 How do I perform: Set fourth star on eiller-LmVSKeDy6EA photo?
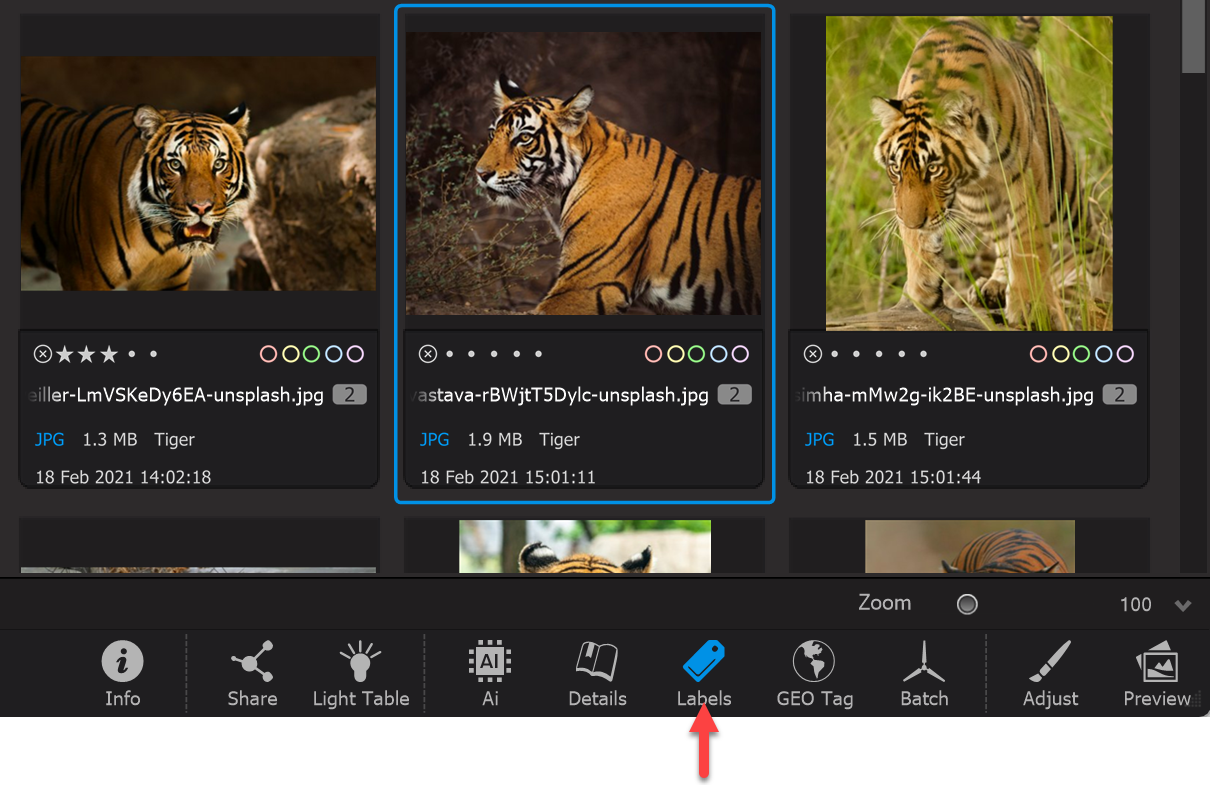click(x=132, y=354)
